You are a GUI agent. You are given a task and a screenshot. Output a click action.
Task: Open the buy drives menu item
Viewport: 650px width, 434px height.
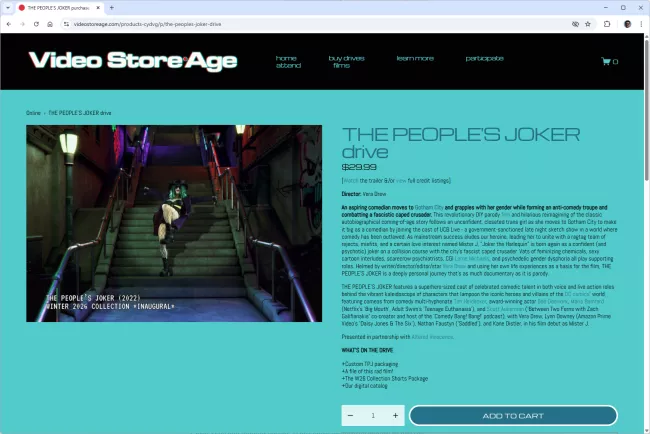click(x=346, y=58)
